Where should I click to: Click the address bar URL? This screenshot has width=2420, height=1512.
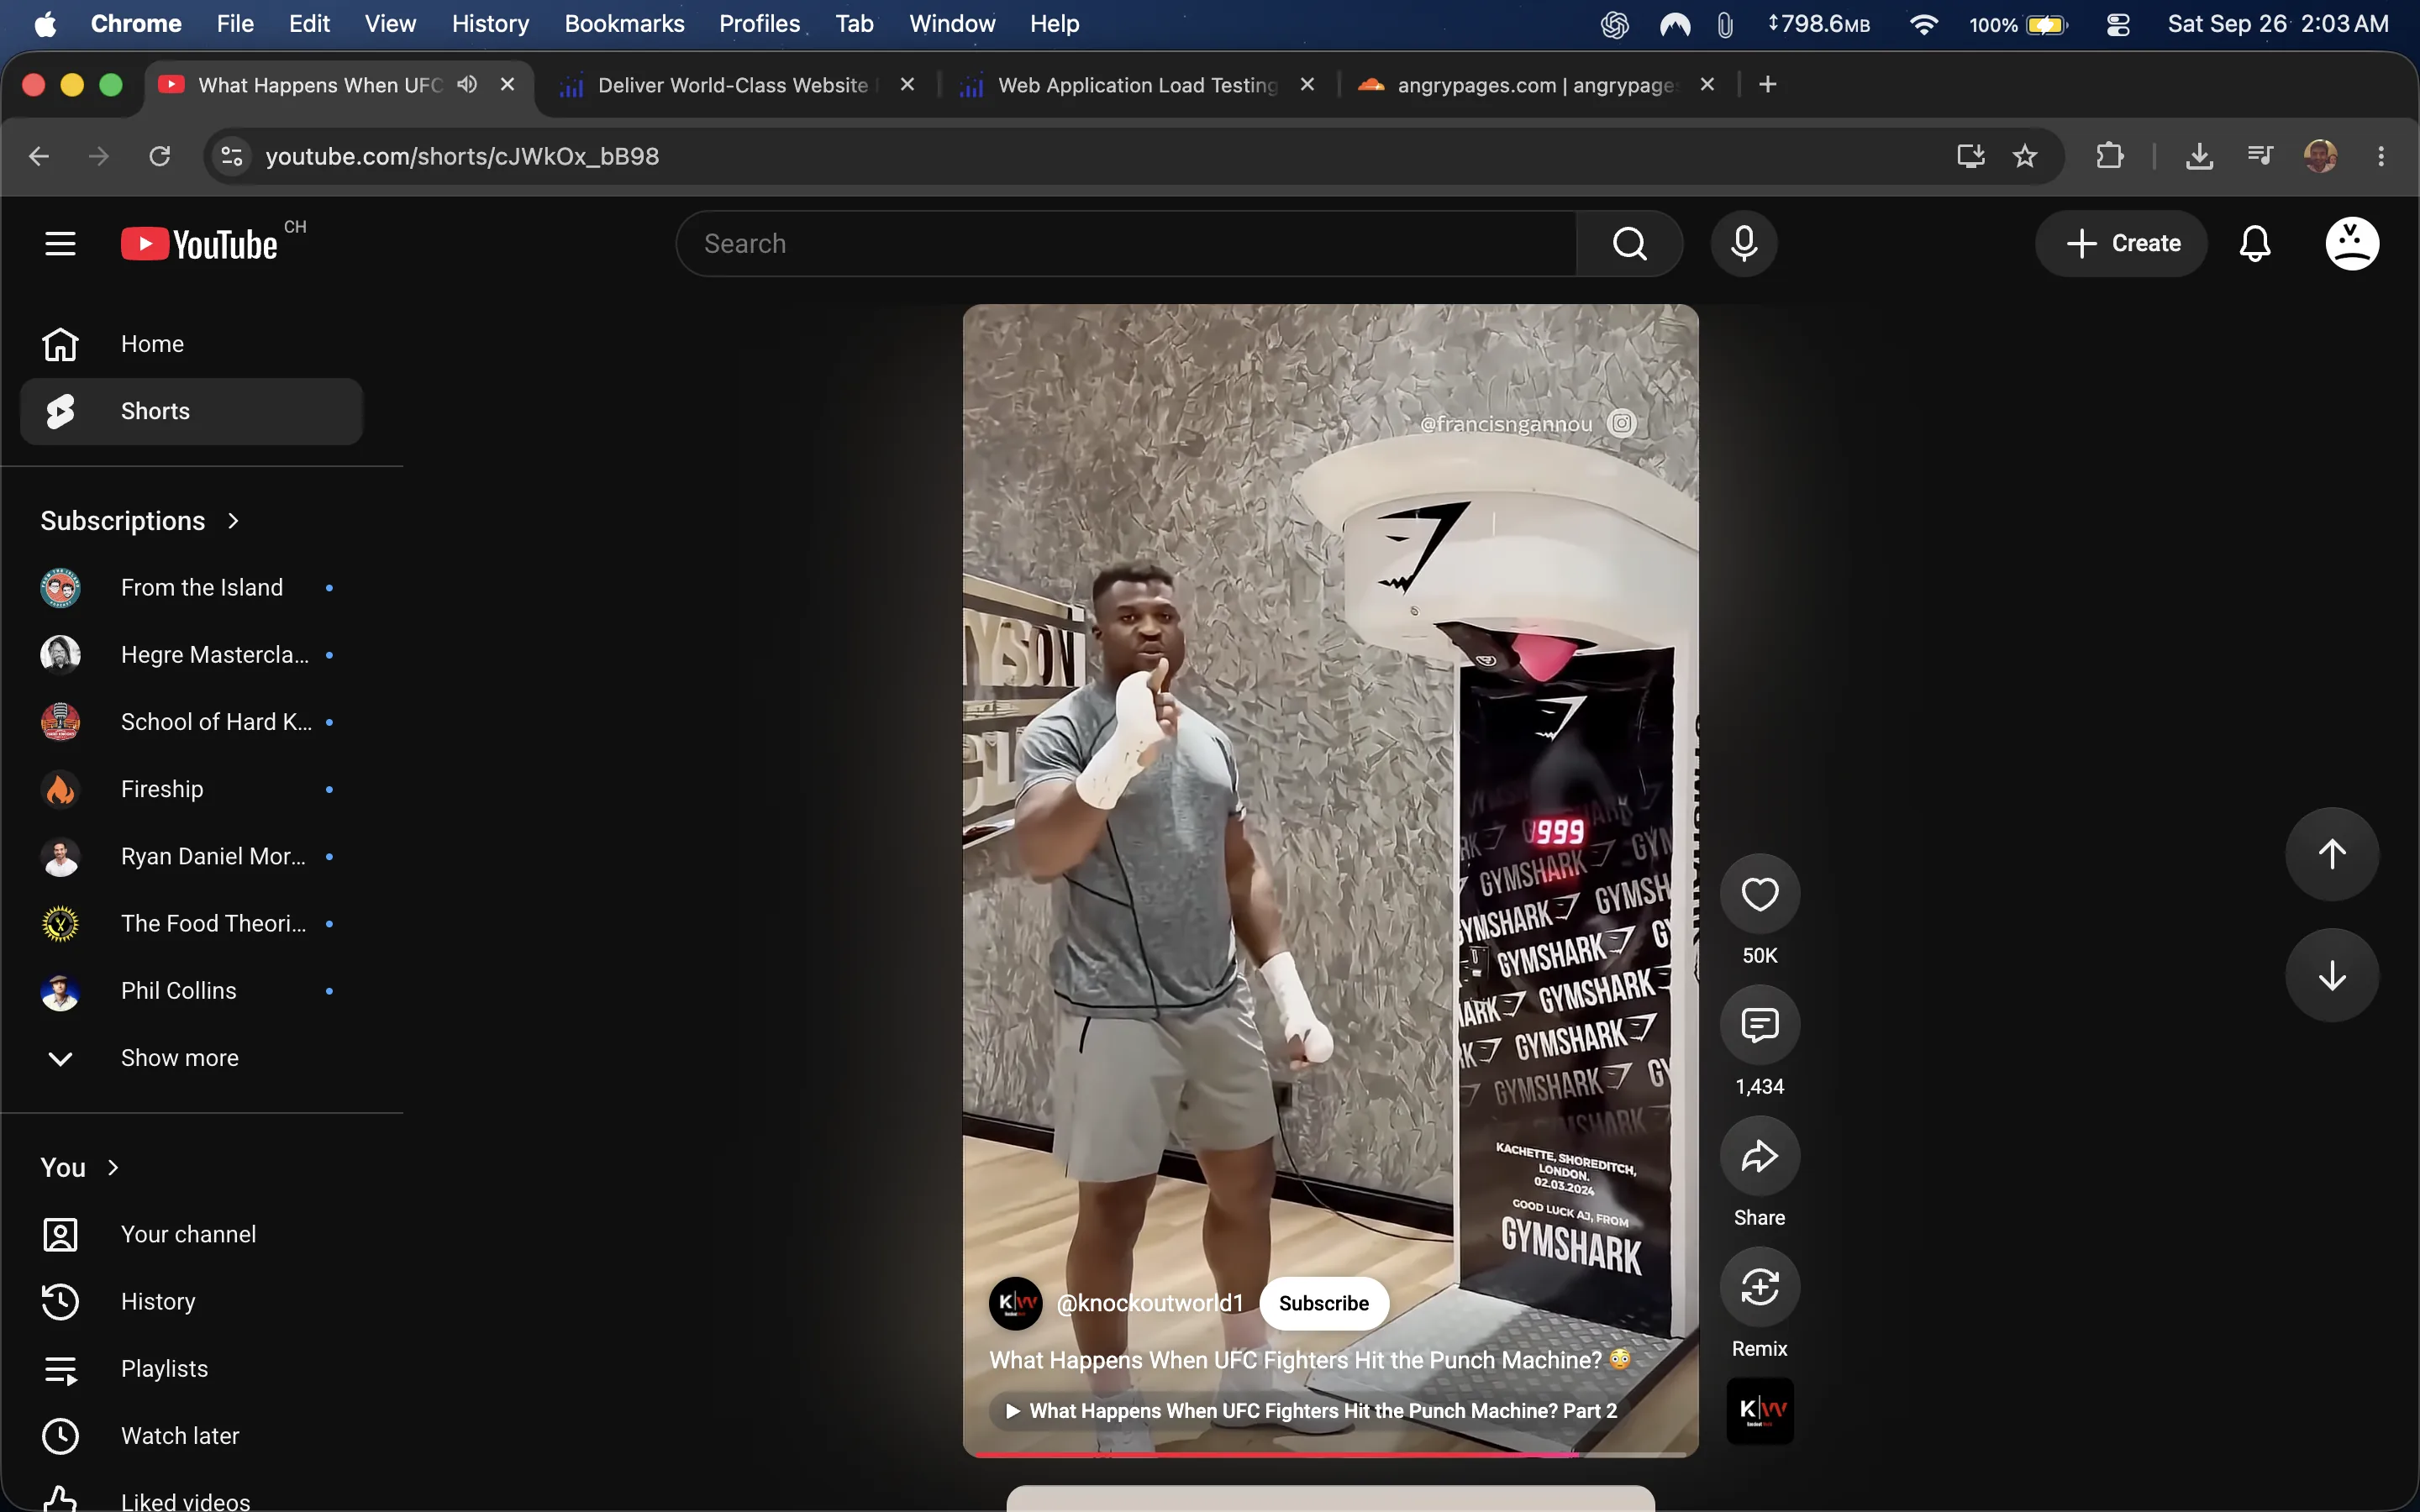[x=462, y=156]
